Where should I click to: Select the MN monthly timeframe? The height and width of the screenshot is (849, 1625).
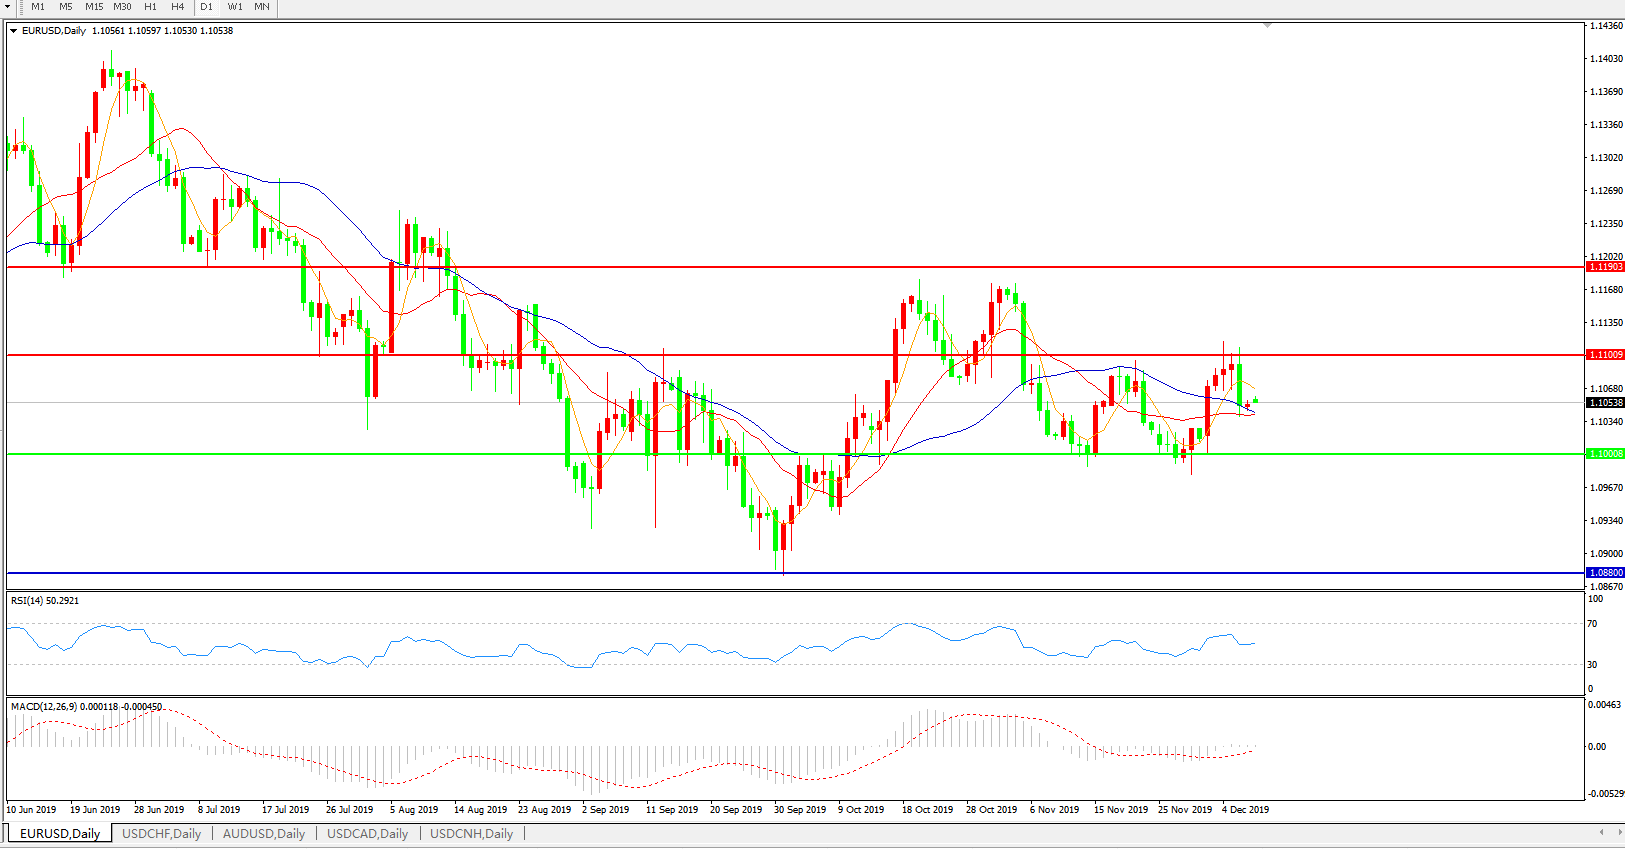click(262, 7)
